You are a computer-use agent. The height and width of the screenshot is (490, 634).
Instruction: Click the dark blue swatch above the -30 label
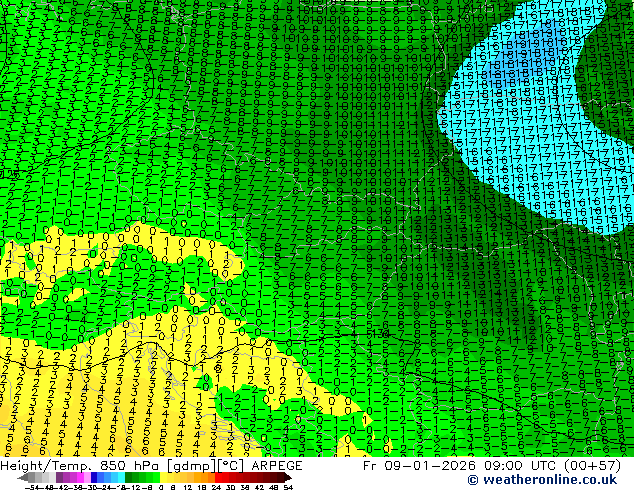pos(94,478)
